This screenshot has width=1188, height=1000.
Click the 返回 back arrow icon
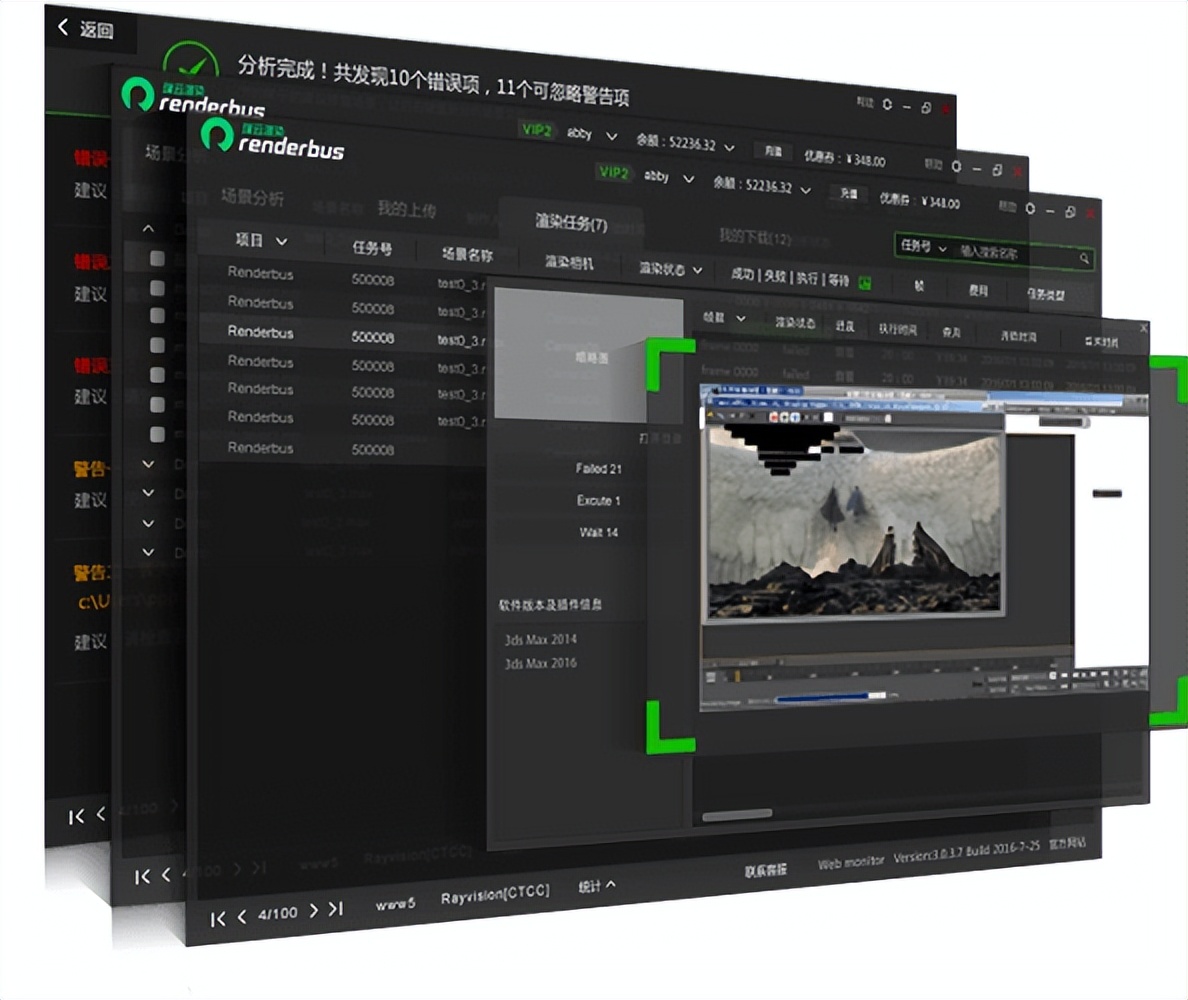click(63, 28)
